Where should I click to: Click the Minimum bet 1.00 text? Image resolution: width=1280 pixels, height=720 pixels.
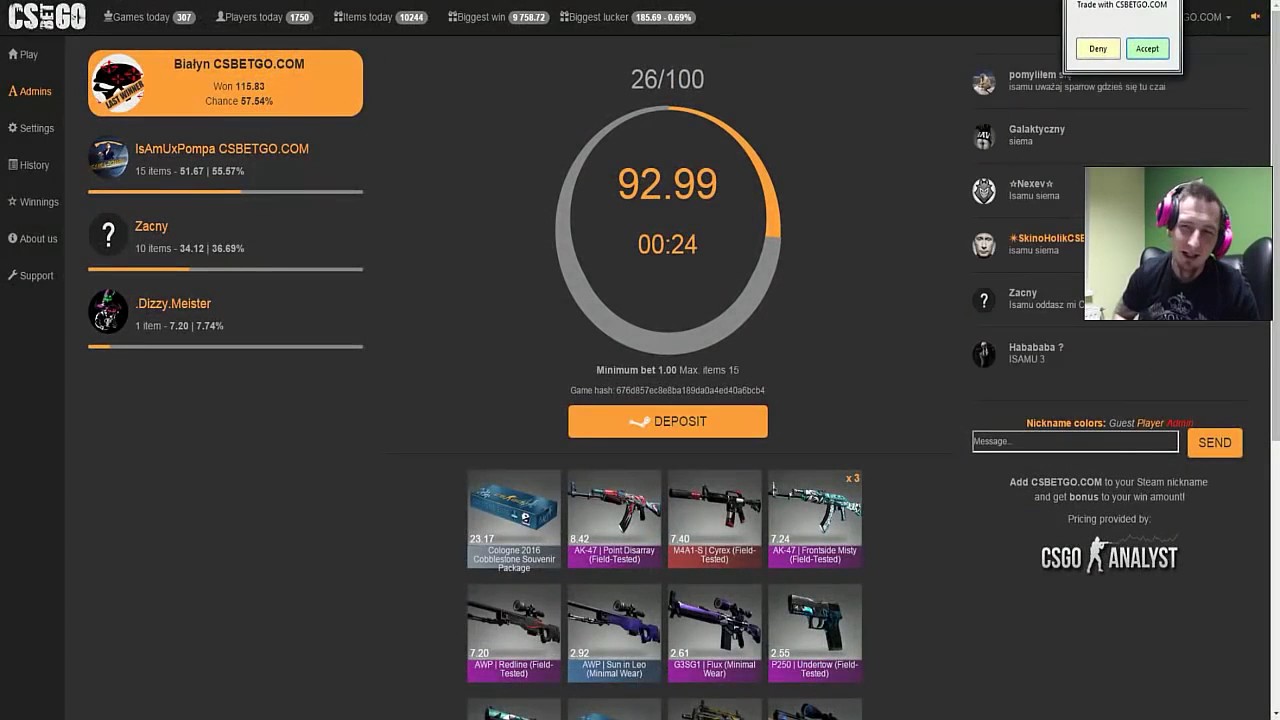pyautogui.click(x=636, y=371)
